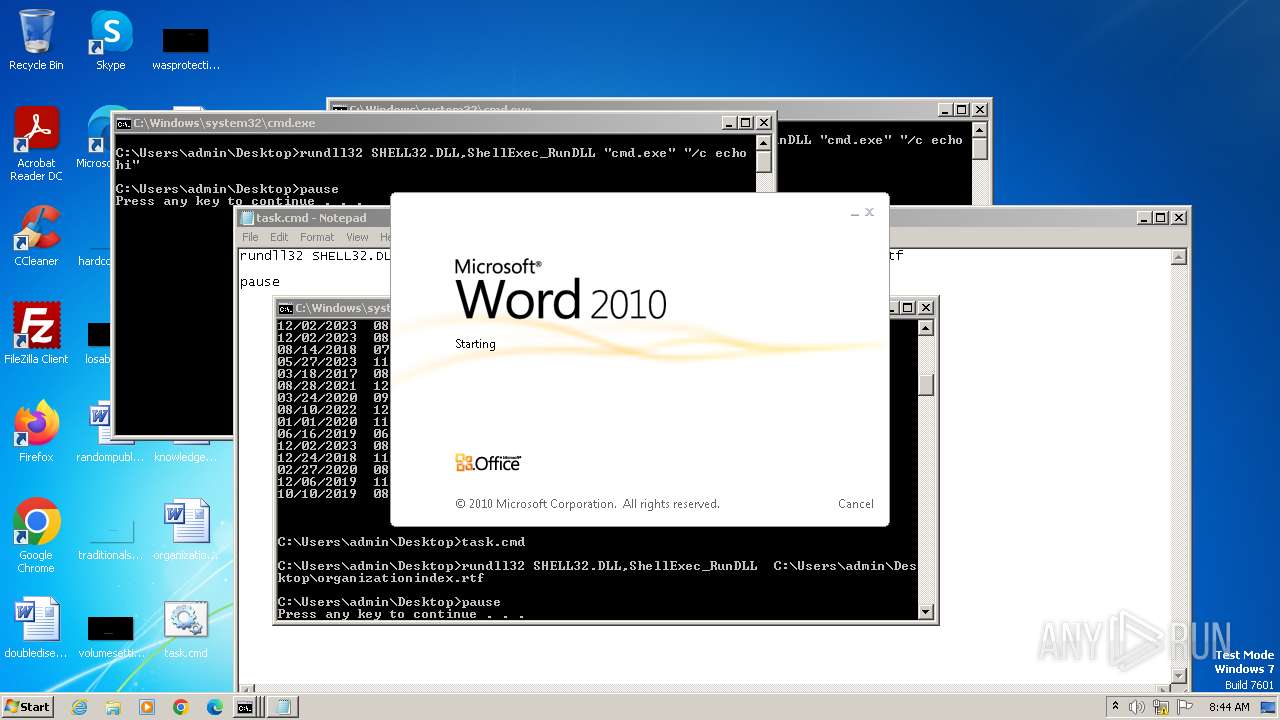
Task: Click Notepad vertical scroll down arrow
Action: tap(1179, 676)
